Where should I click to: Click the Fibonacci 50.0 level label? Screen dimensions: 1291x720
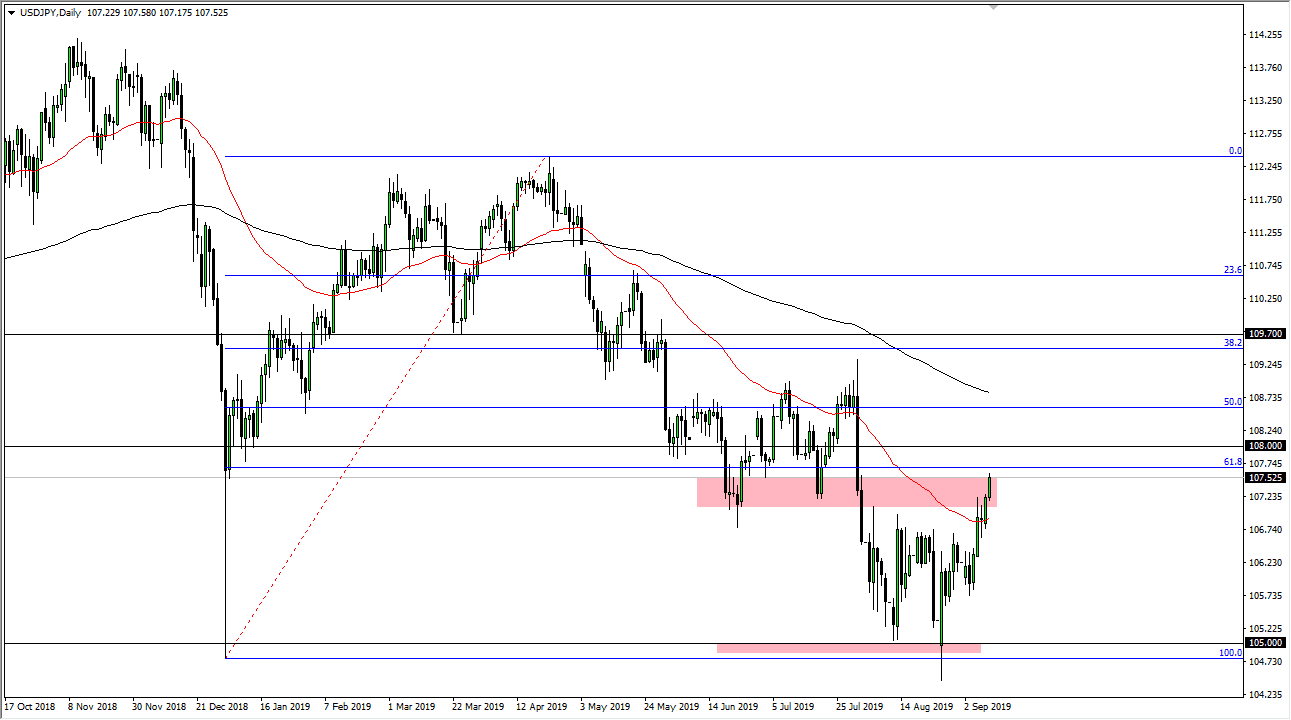click(1233, 402)
